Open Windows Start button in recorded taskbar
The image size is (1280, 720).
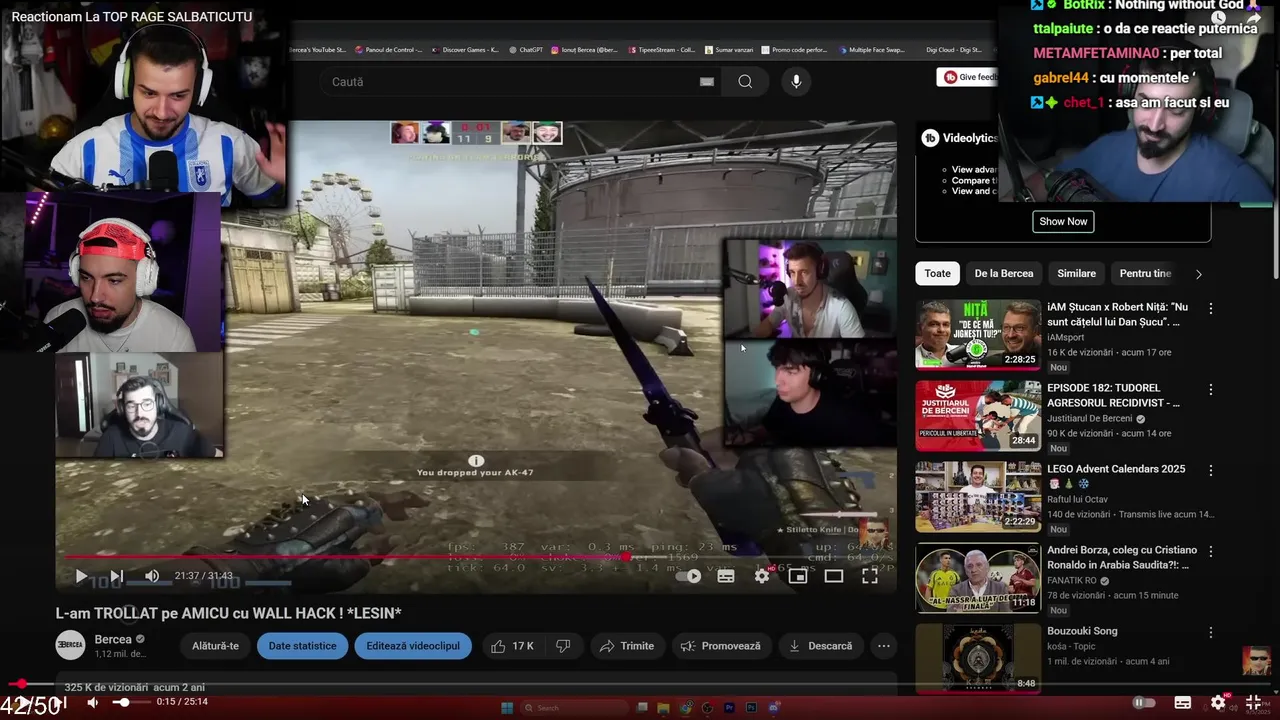coord(507,708)
